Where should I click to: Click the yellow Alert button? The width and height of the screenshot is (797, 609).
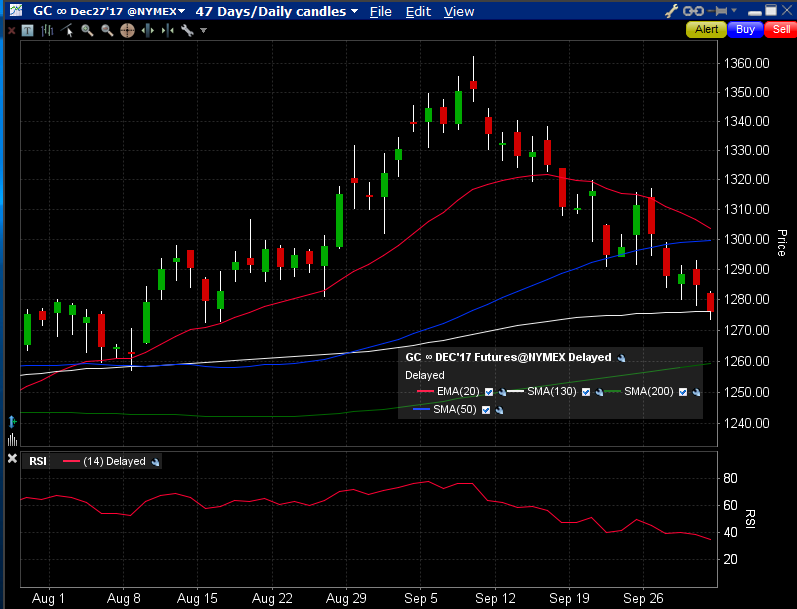(706, 29)
